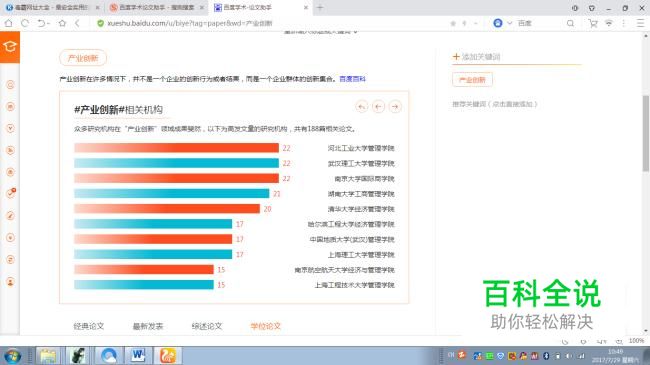
Task: Click the return curved-arrow icon in chart header
Action: coord(361,107)
